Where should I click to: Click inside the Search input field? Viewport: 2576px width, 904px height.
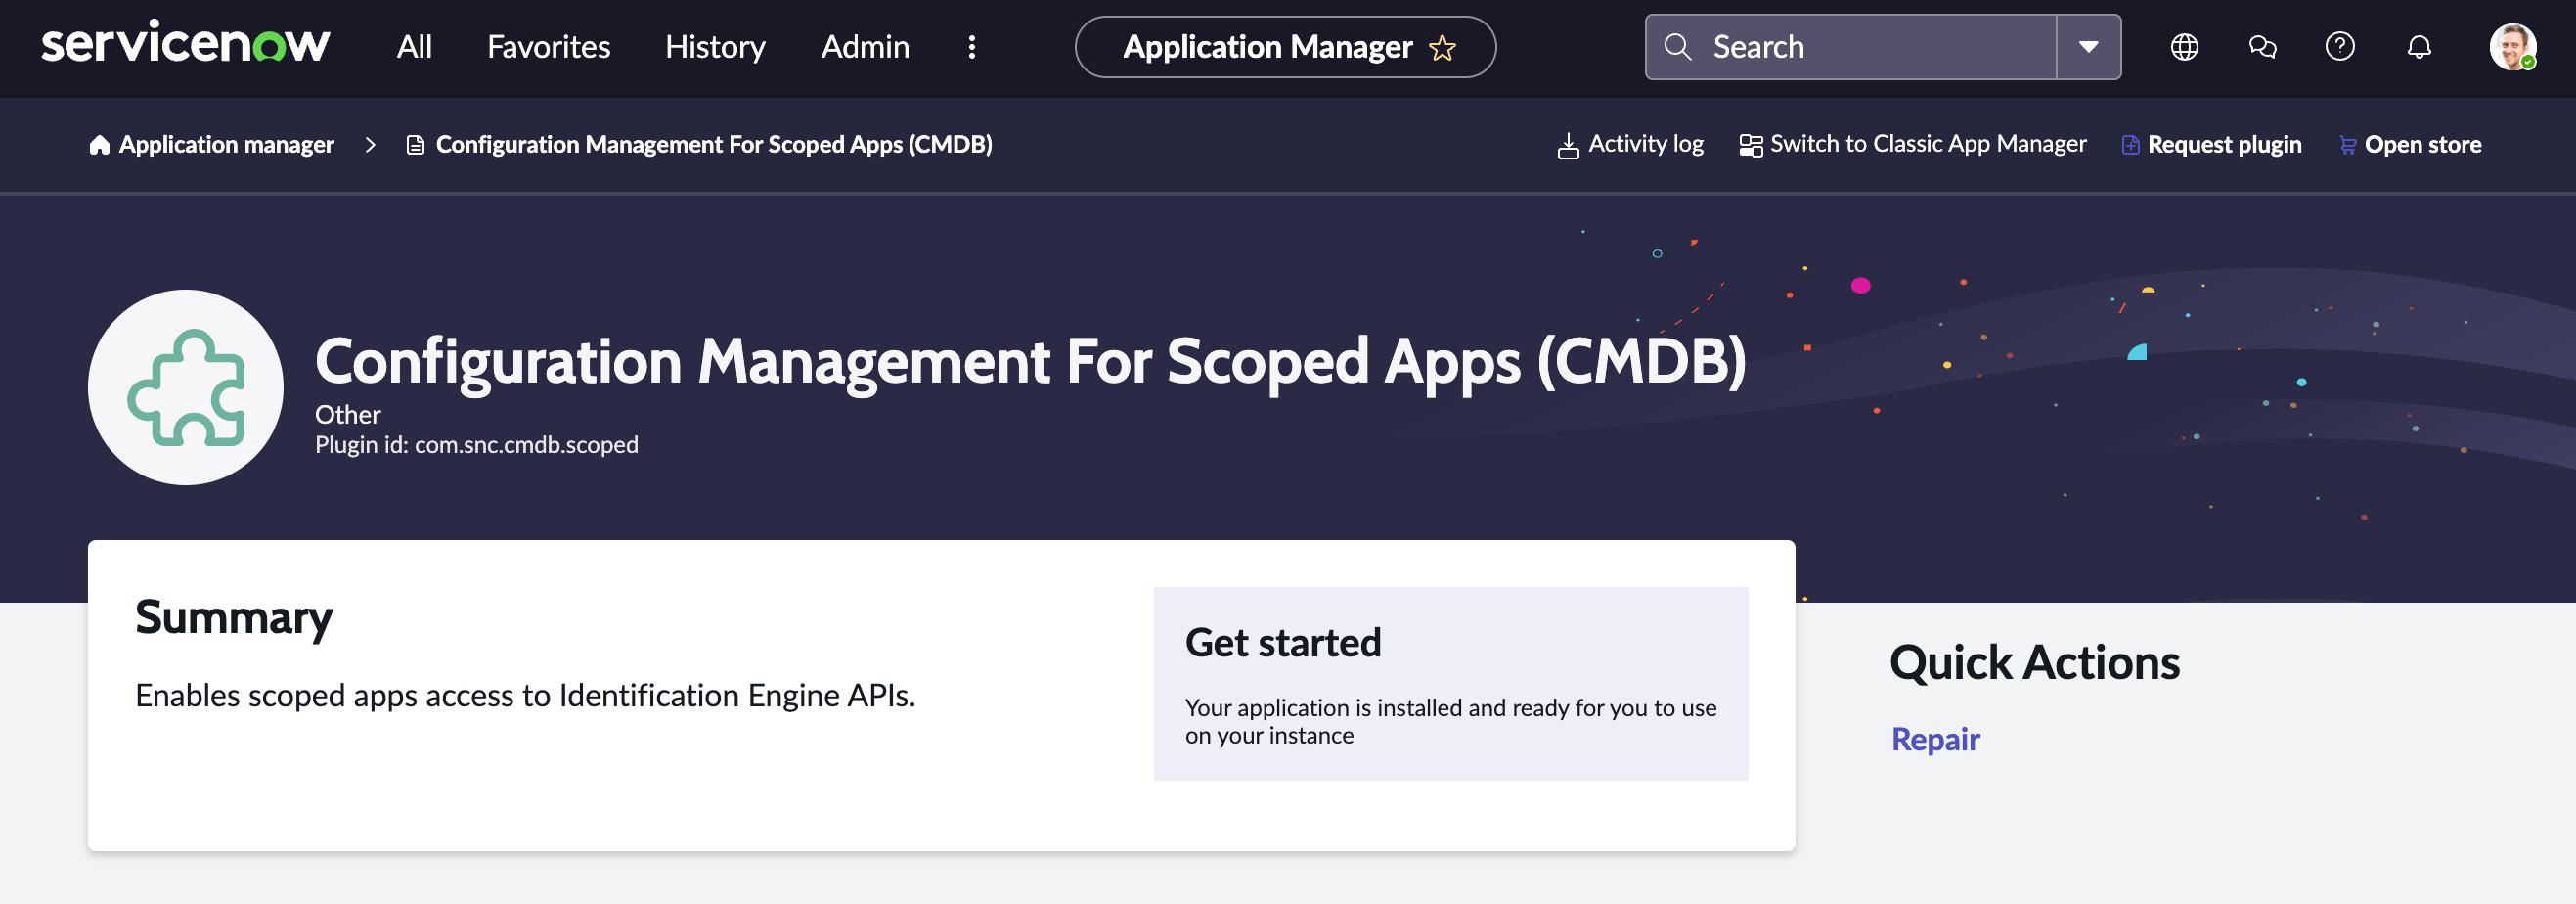1860,46
